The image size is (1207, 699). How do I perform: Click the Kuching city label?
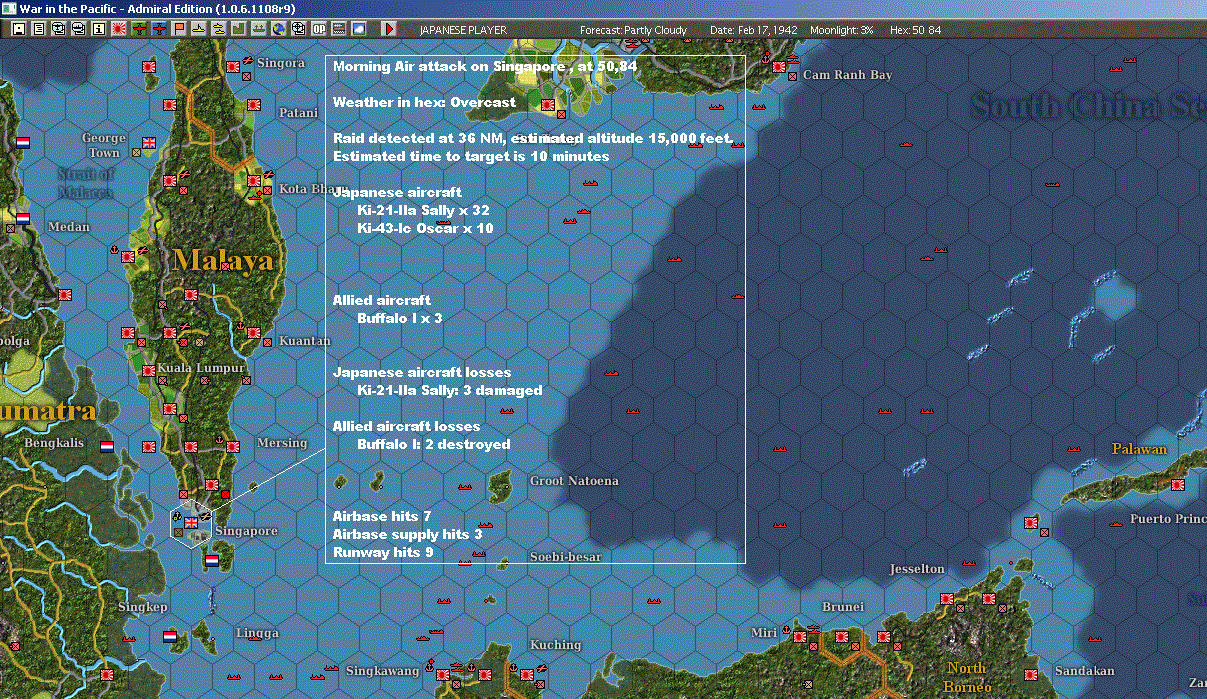point(555,645)
